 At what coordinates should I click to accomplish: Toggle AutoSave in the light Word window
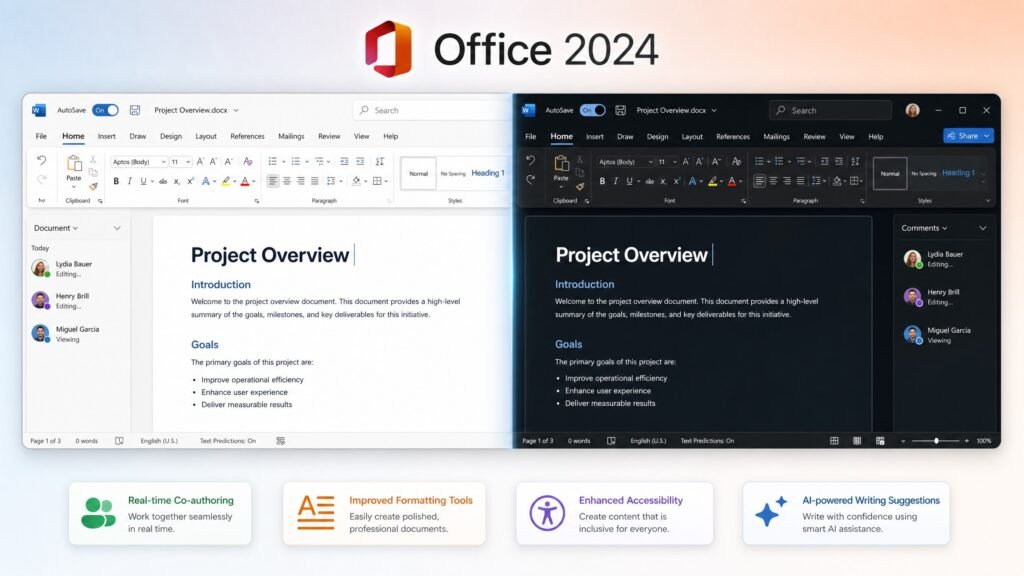coord(105,110)
